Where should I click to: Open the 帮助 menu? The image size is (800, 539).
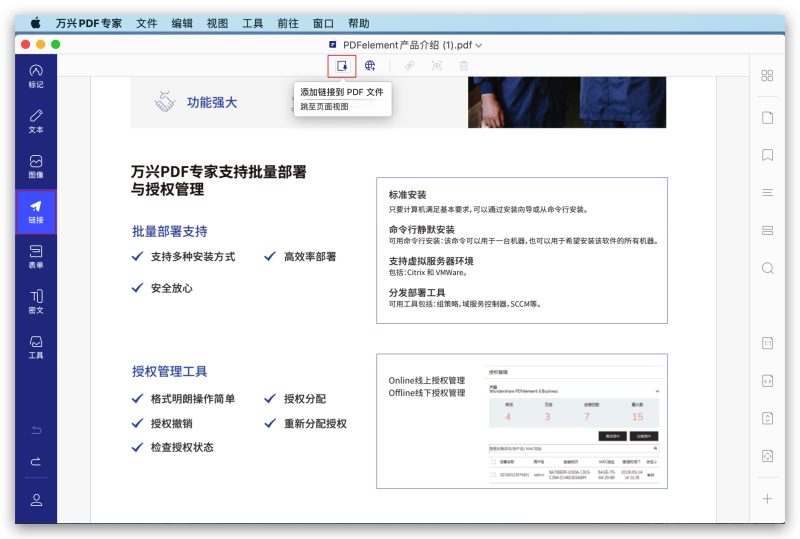pos(359,23)
